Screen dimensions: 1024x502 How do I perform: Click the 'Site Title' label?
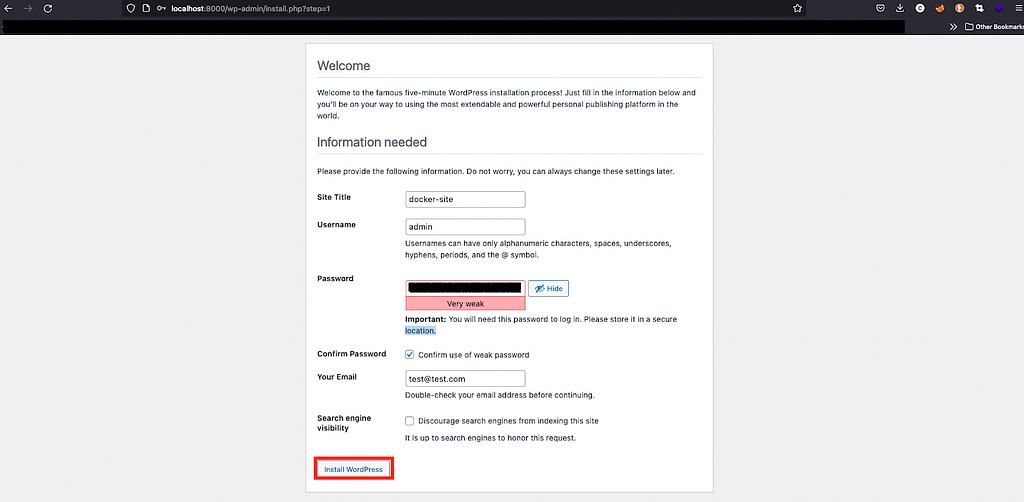(334, 197)
